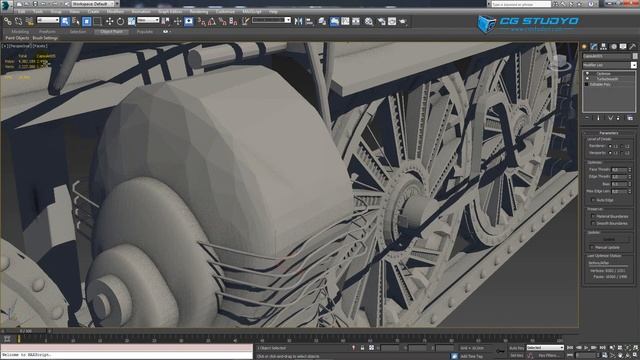Click Use Pivot Point Center icon

(x=166, y=21)
